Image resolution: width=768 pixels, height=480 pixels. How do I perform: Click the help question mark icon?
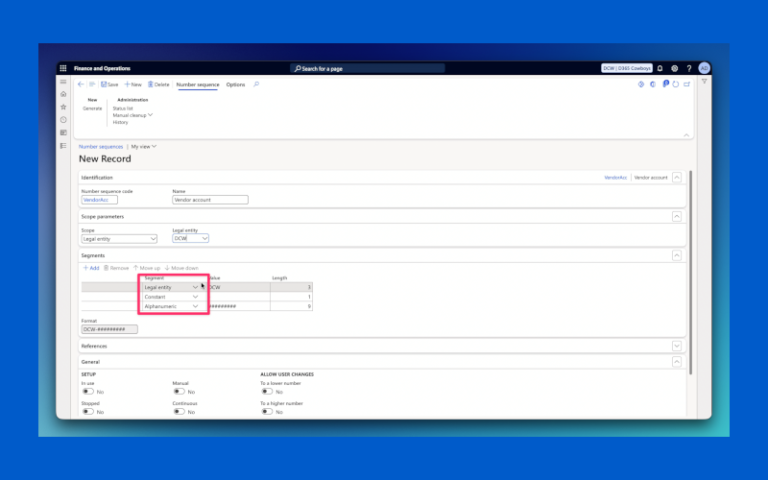(x=689, y=69)
